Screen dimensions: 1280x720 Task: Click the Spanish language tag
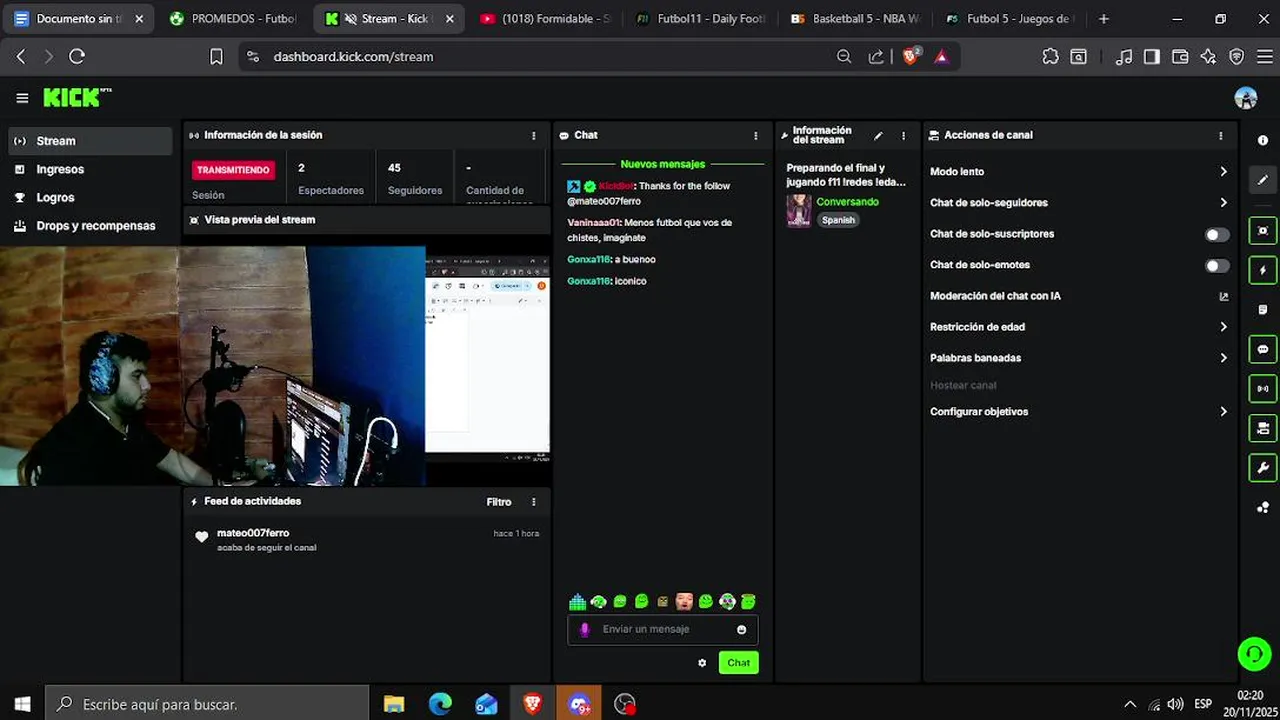(x=838, y=220)
